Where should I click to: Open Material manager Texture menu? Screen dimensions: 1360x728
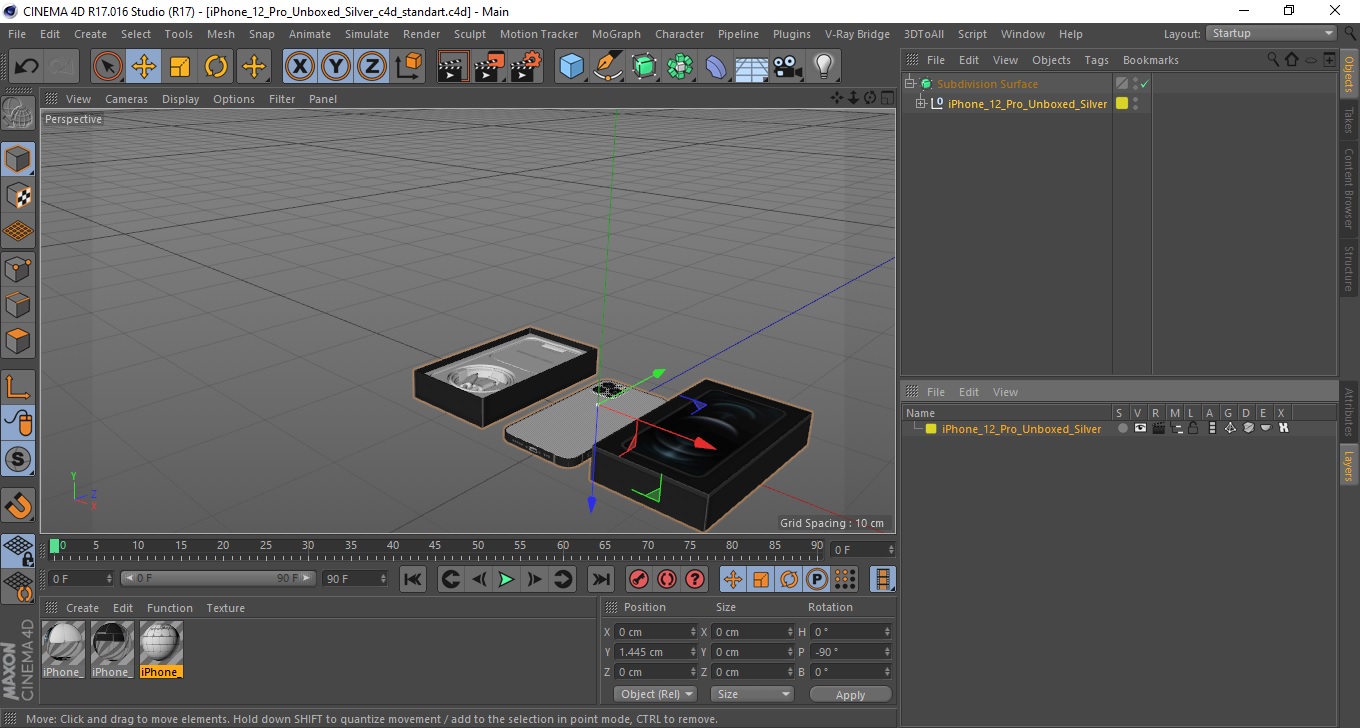pyautogui.click(x=225, y=608)
